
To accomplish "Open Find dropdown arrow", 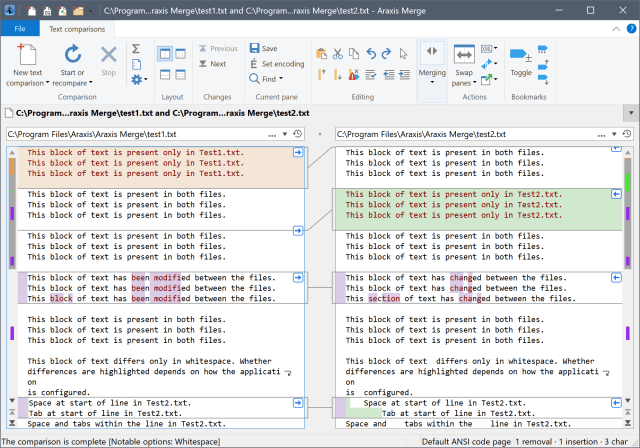I will 281,79.
